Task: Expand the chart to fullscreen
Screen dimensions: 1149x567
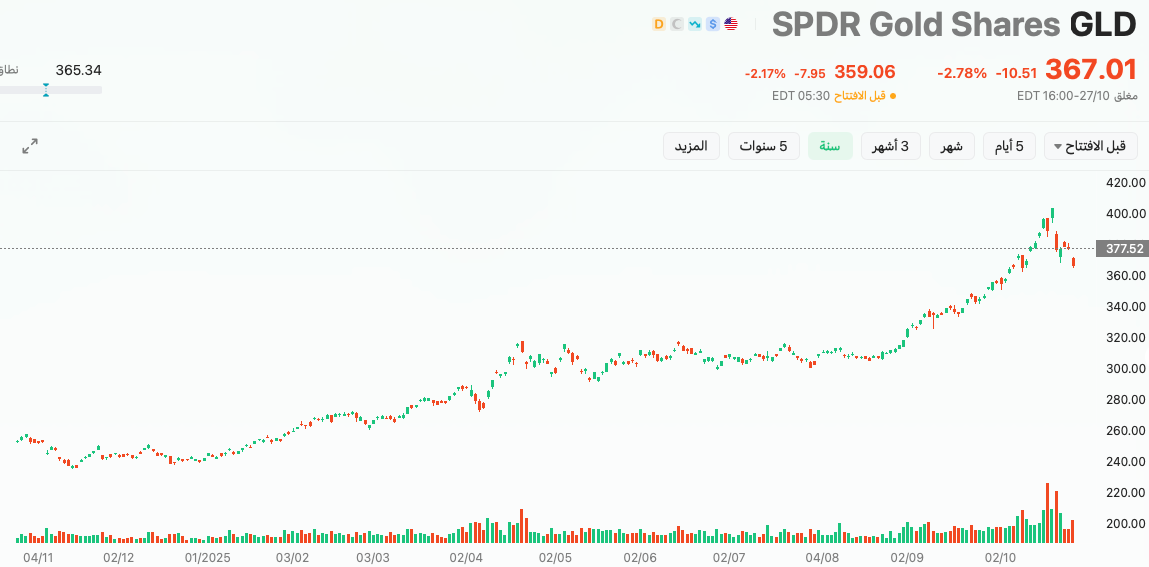Action: point(30,146)
